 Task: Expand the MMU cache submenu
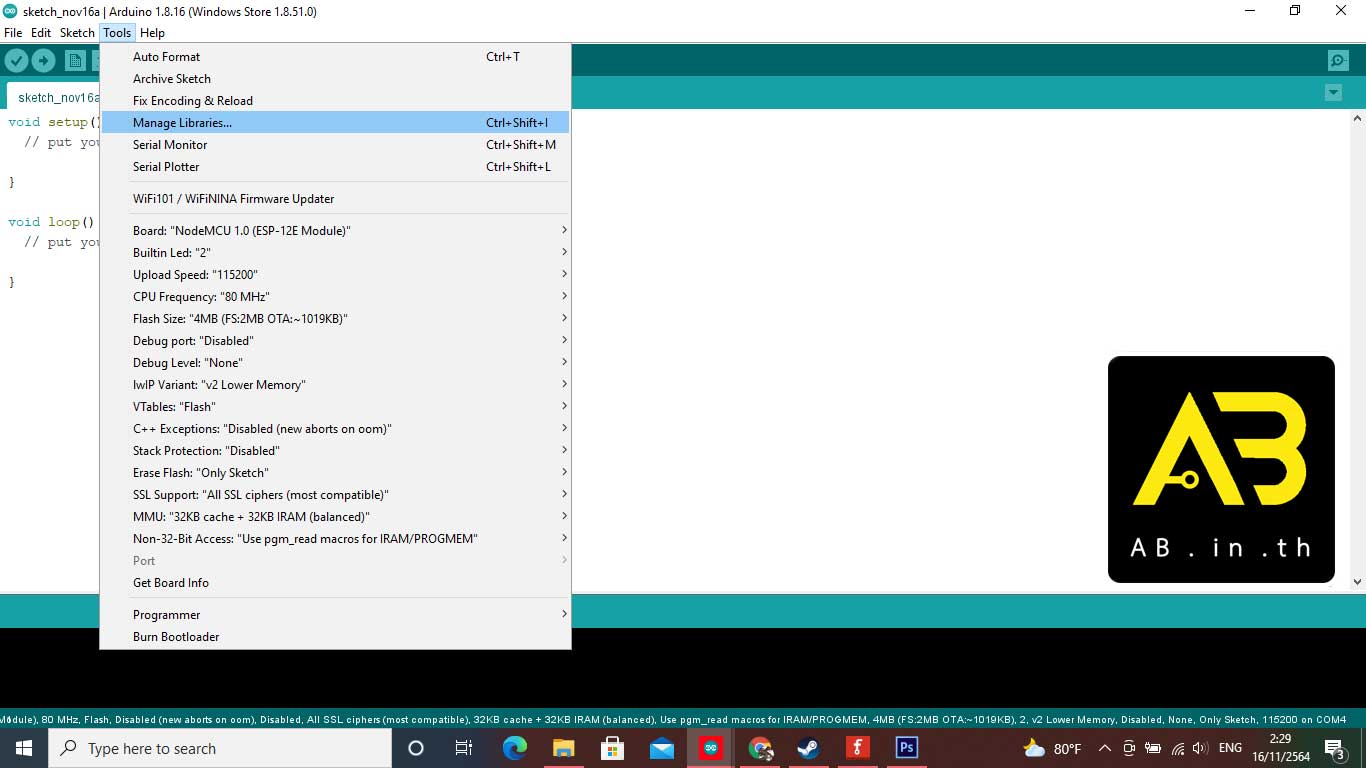[335, 517]
